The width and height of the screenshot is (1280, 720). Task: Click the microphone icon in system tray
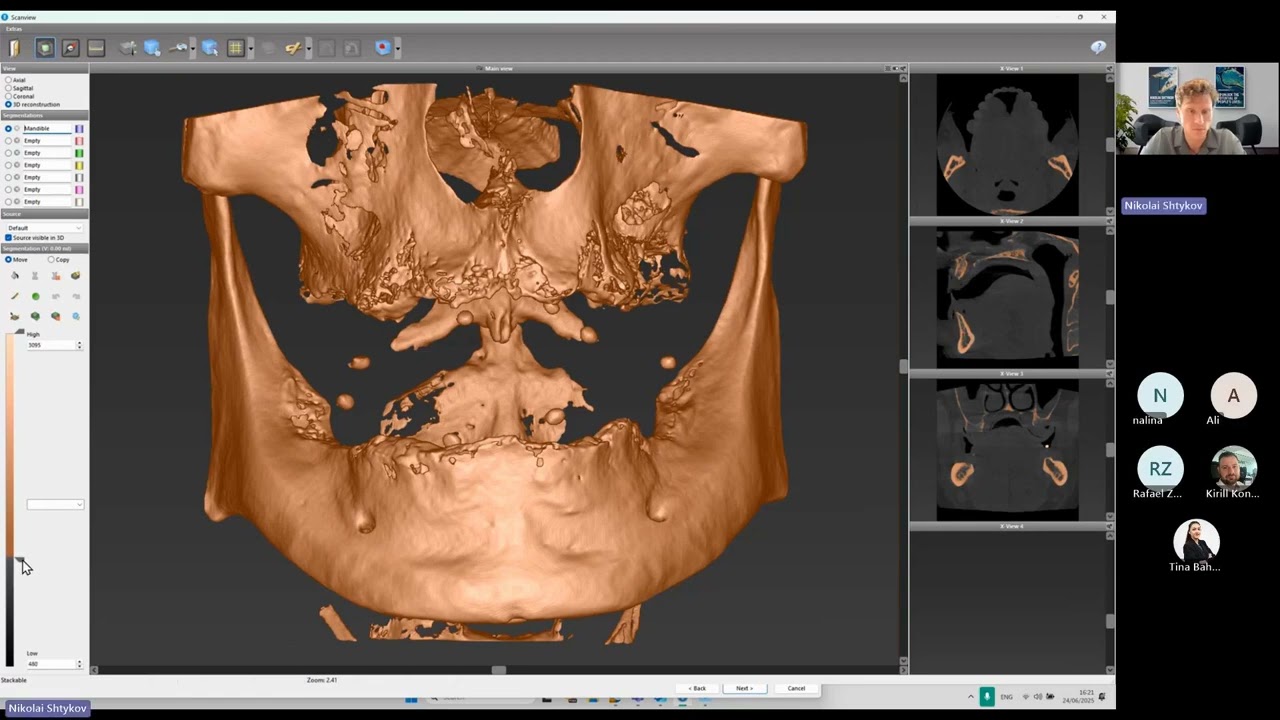tap(987, 696)
